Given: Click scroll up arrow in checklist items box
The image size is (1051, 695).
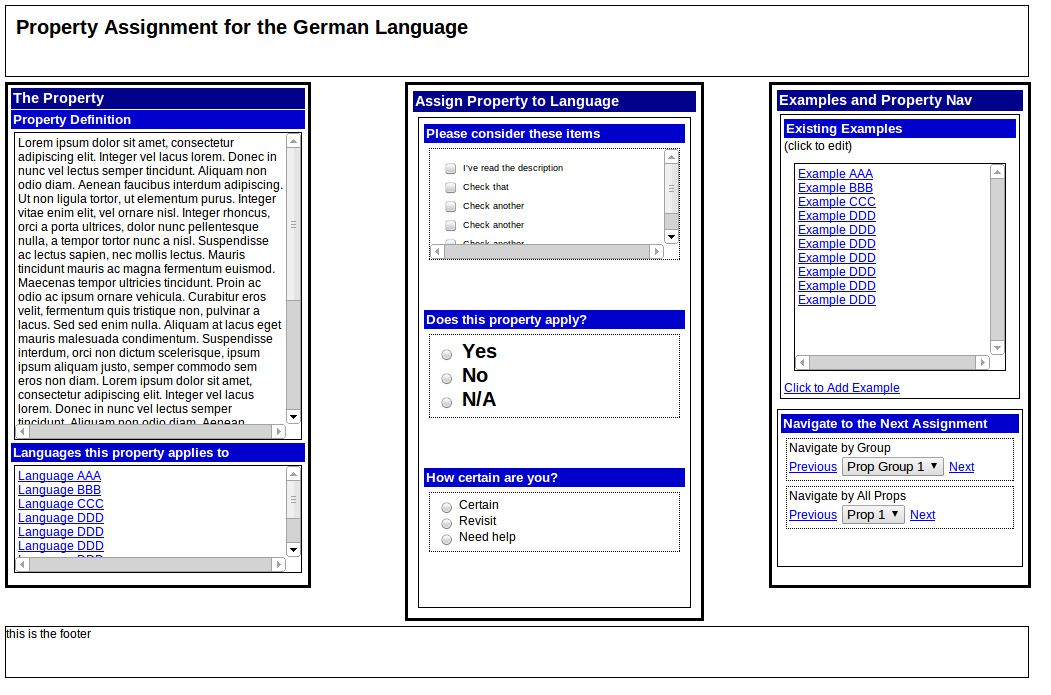Looking at the screenshot, I should pos(671,157).
